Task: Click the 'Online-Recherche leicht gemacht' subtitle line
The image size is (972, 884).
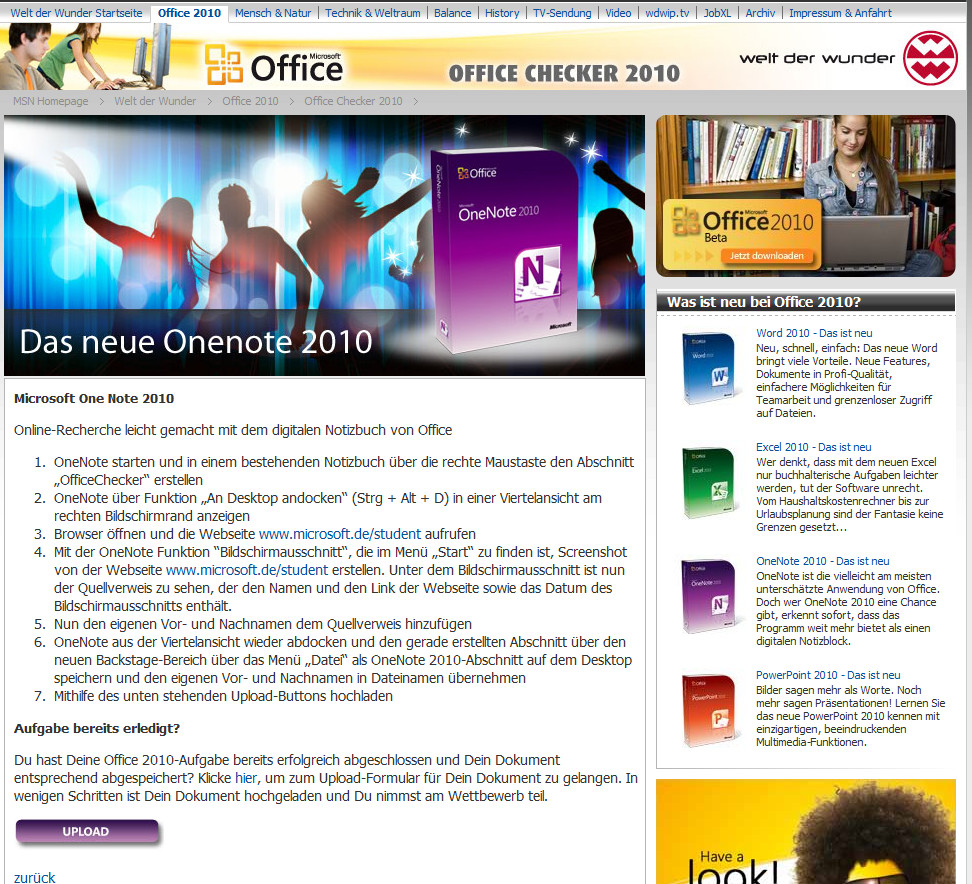Action: [x=233, y=430]
